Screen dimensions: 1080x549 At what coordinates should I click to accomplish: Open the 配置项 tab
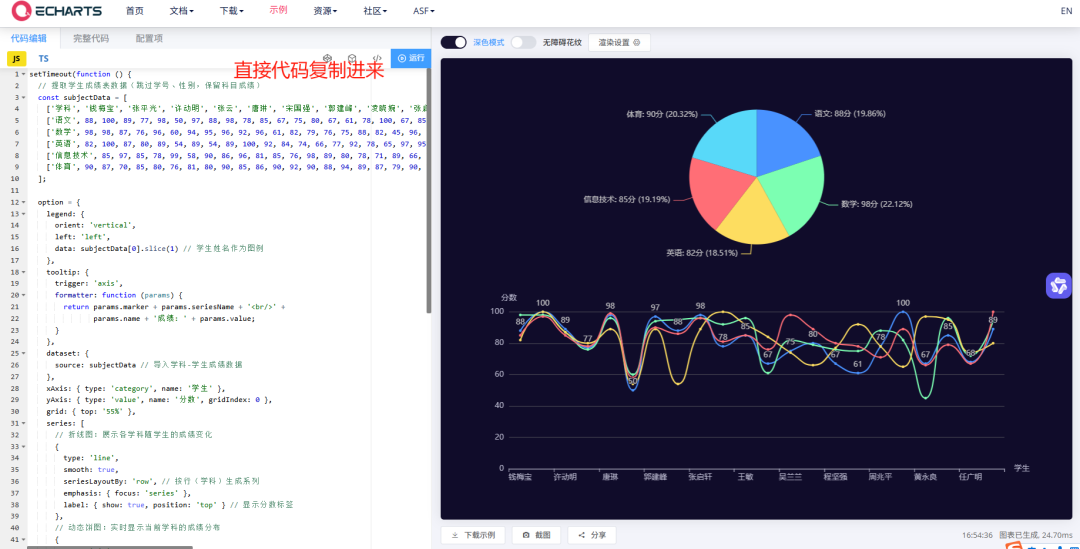click(x=149, y=38)
